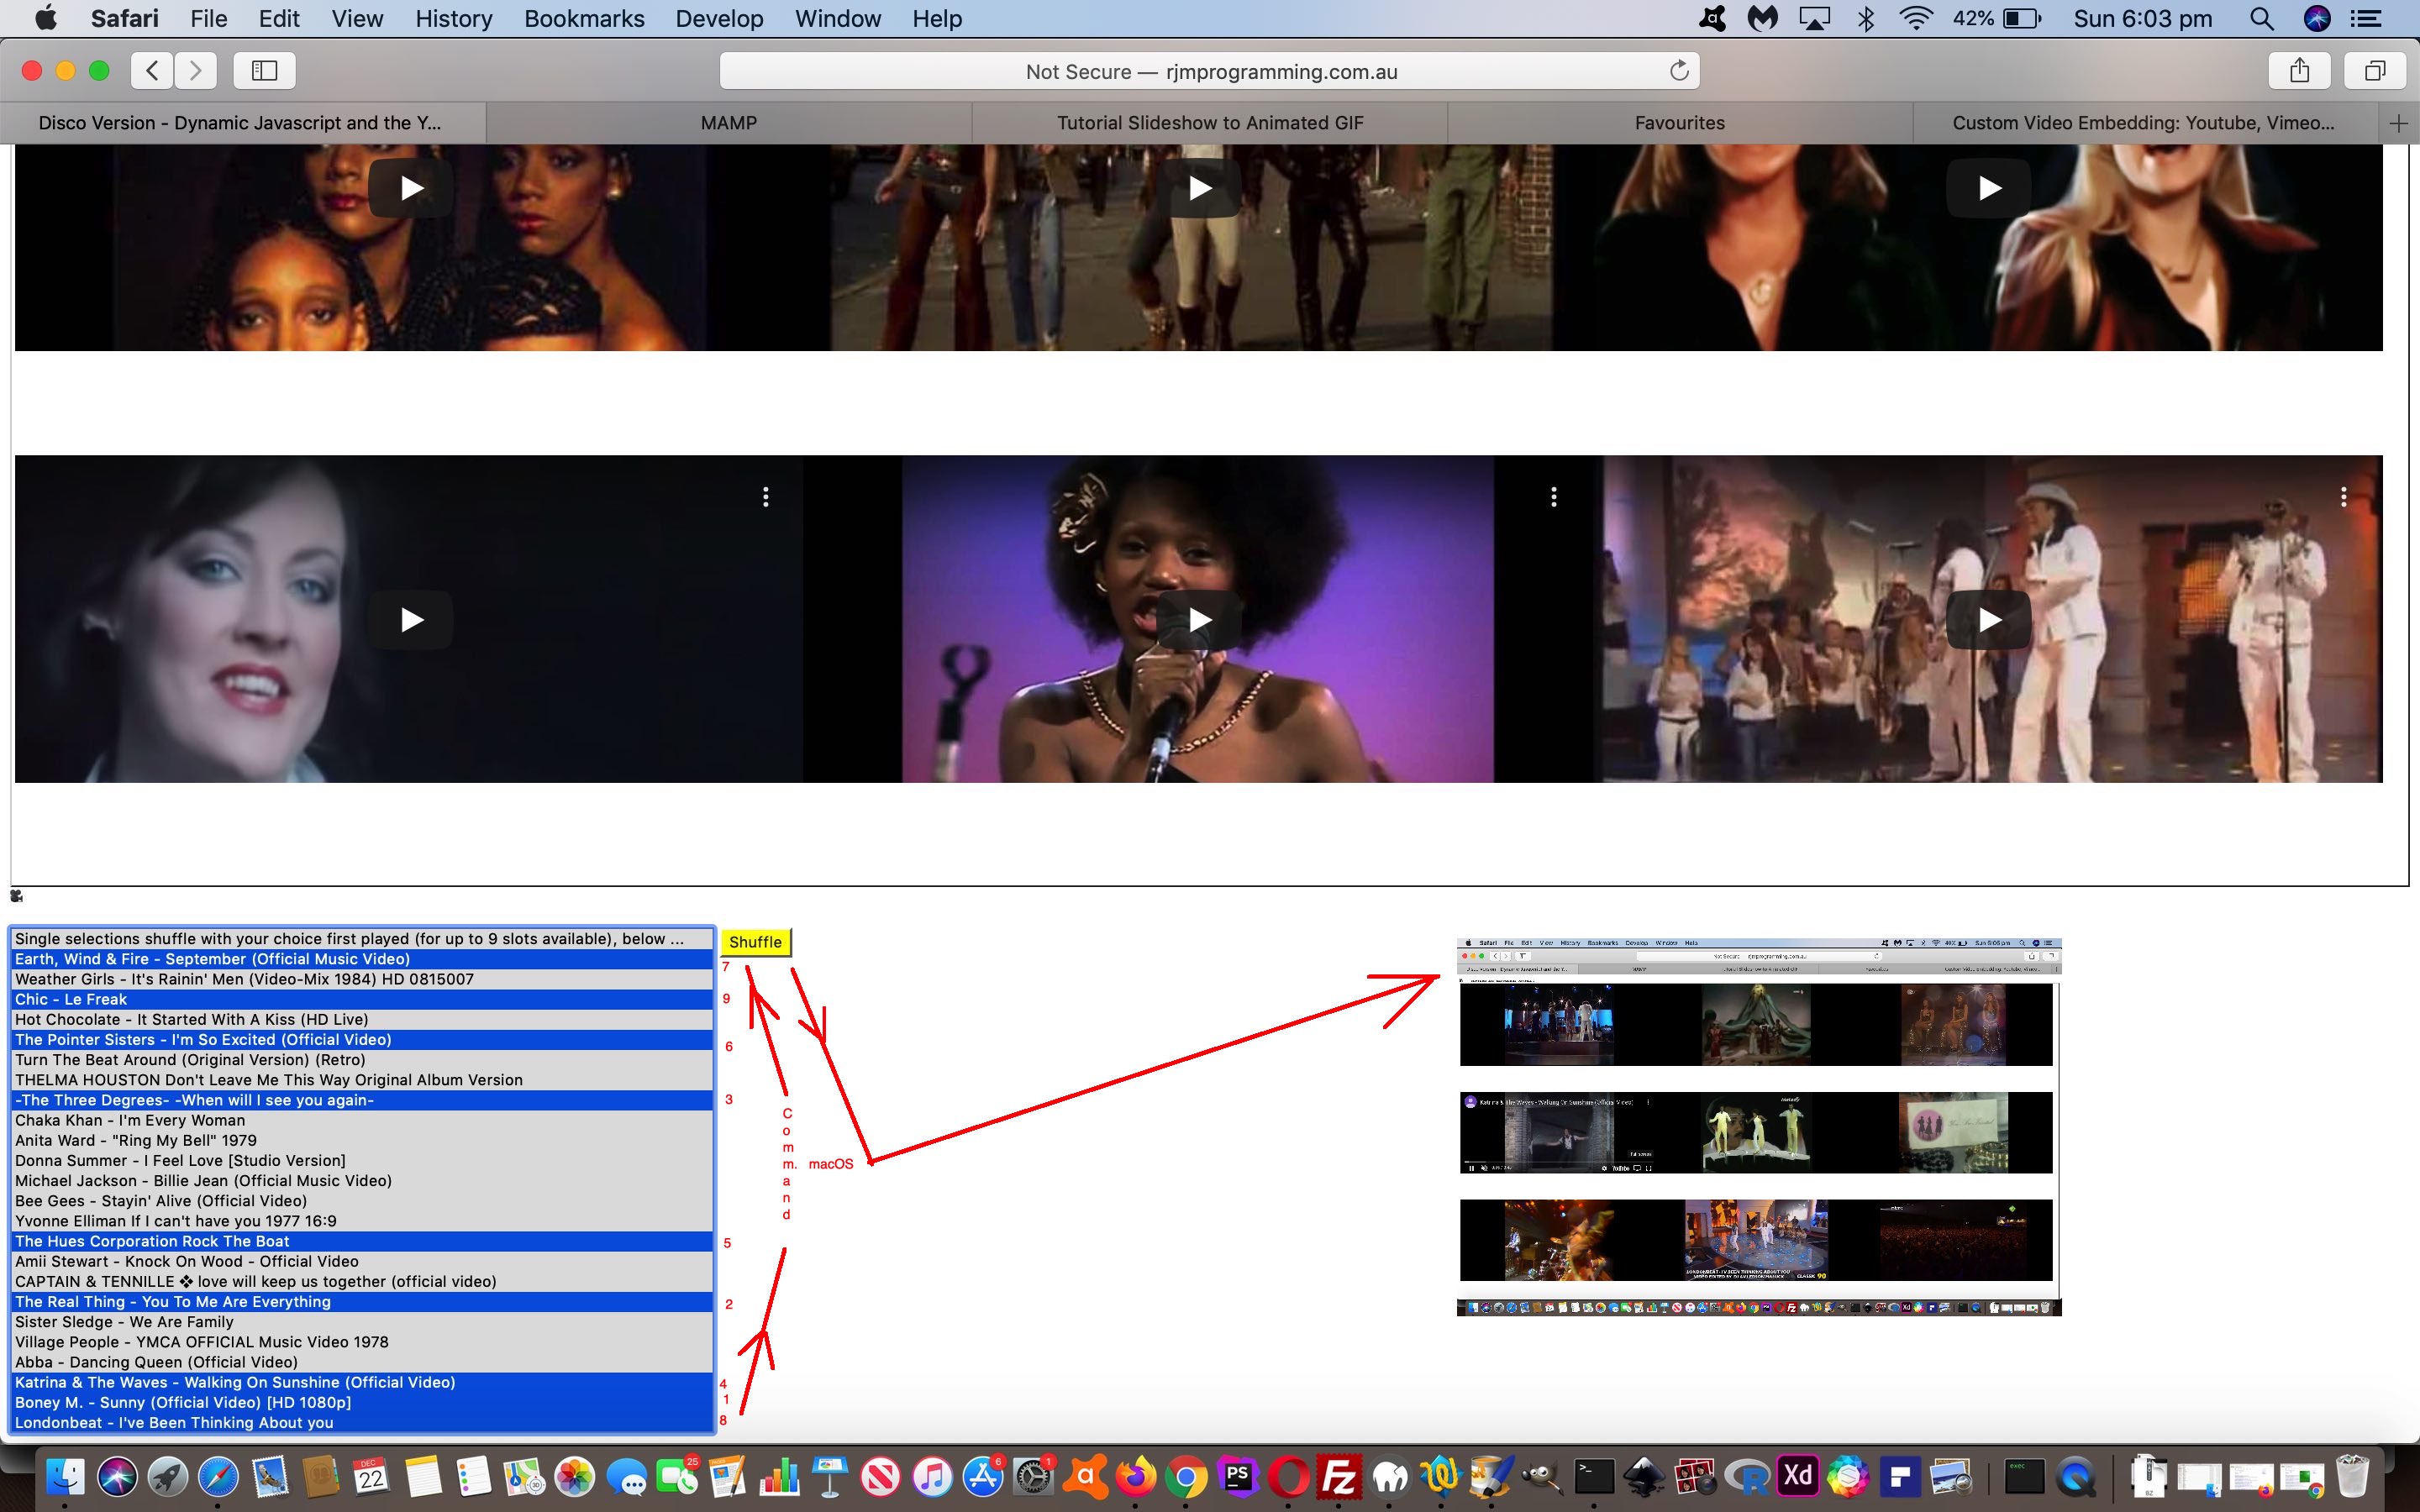Viewport: 2420px width, 1512px height.
Task: Play the video showing three women's faces
Action: (411, 188)
